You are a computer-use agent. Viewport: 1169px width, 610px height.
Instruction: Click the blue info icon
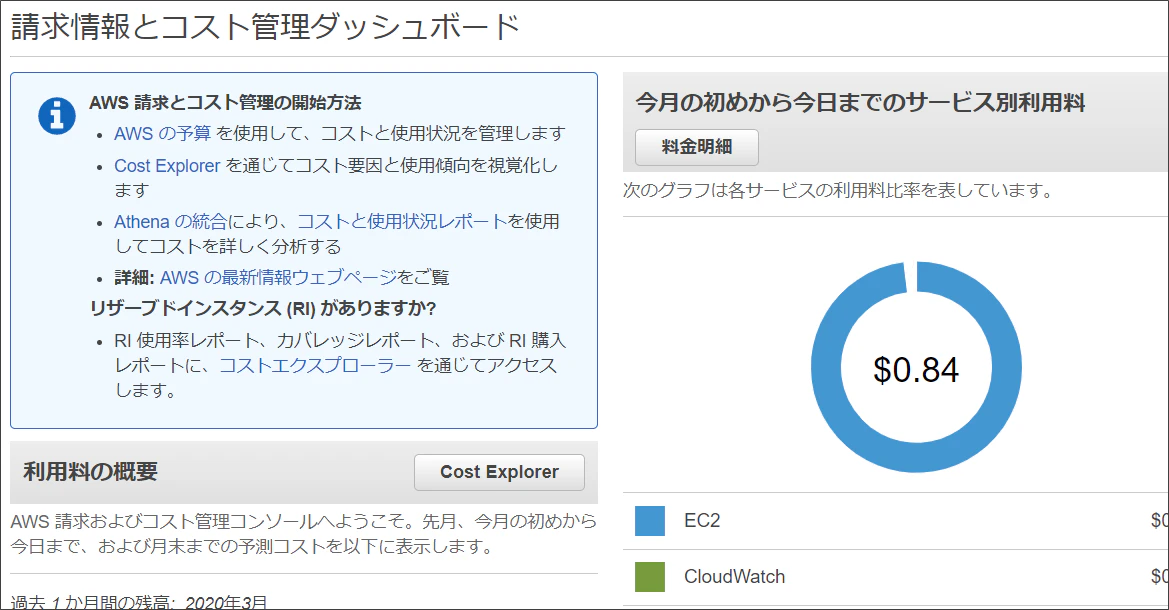(57, 116)
